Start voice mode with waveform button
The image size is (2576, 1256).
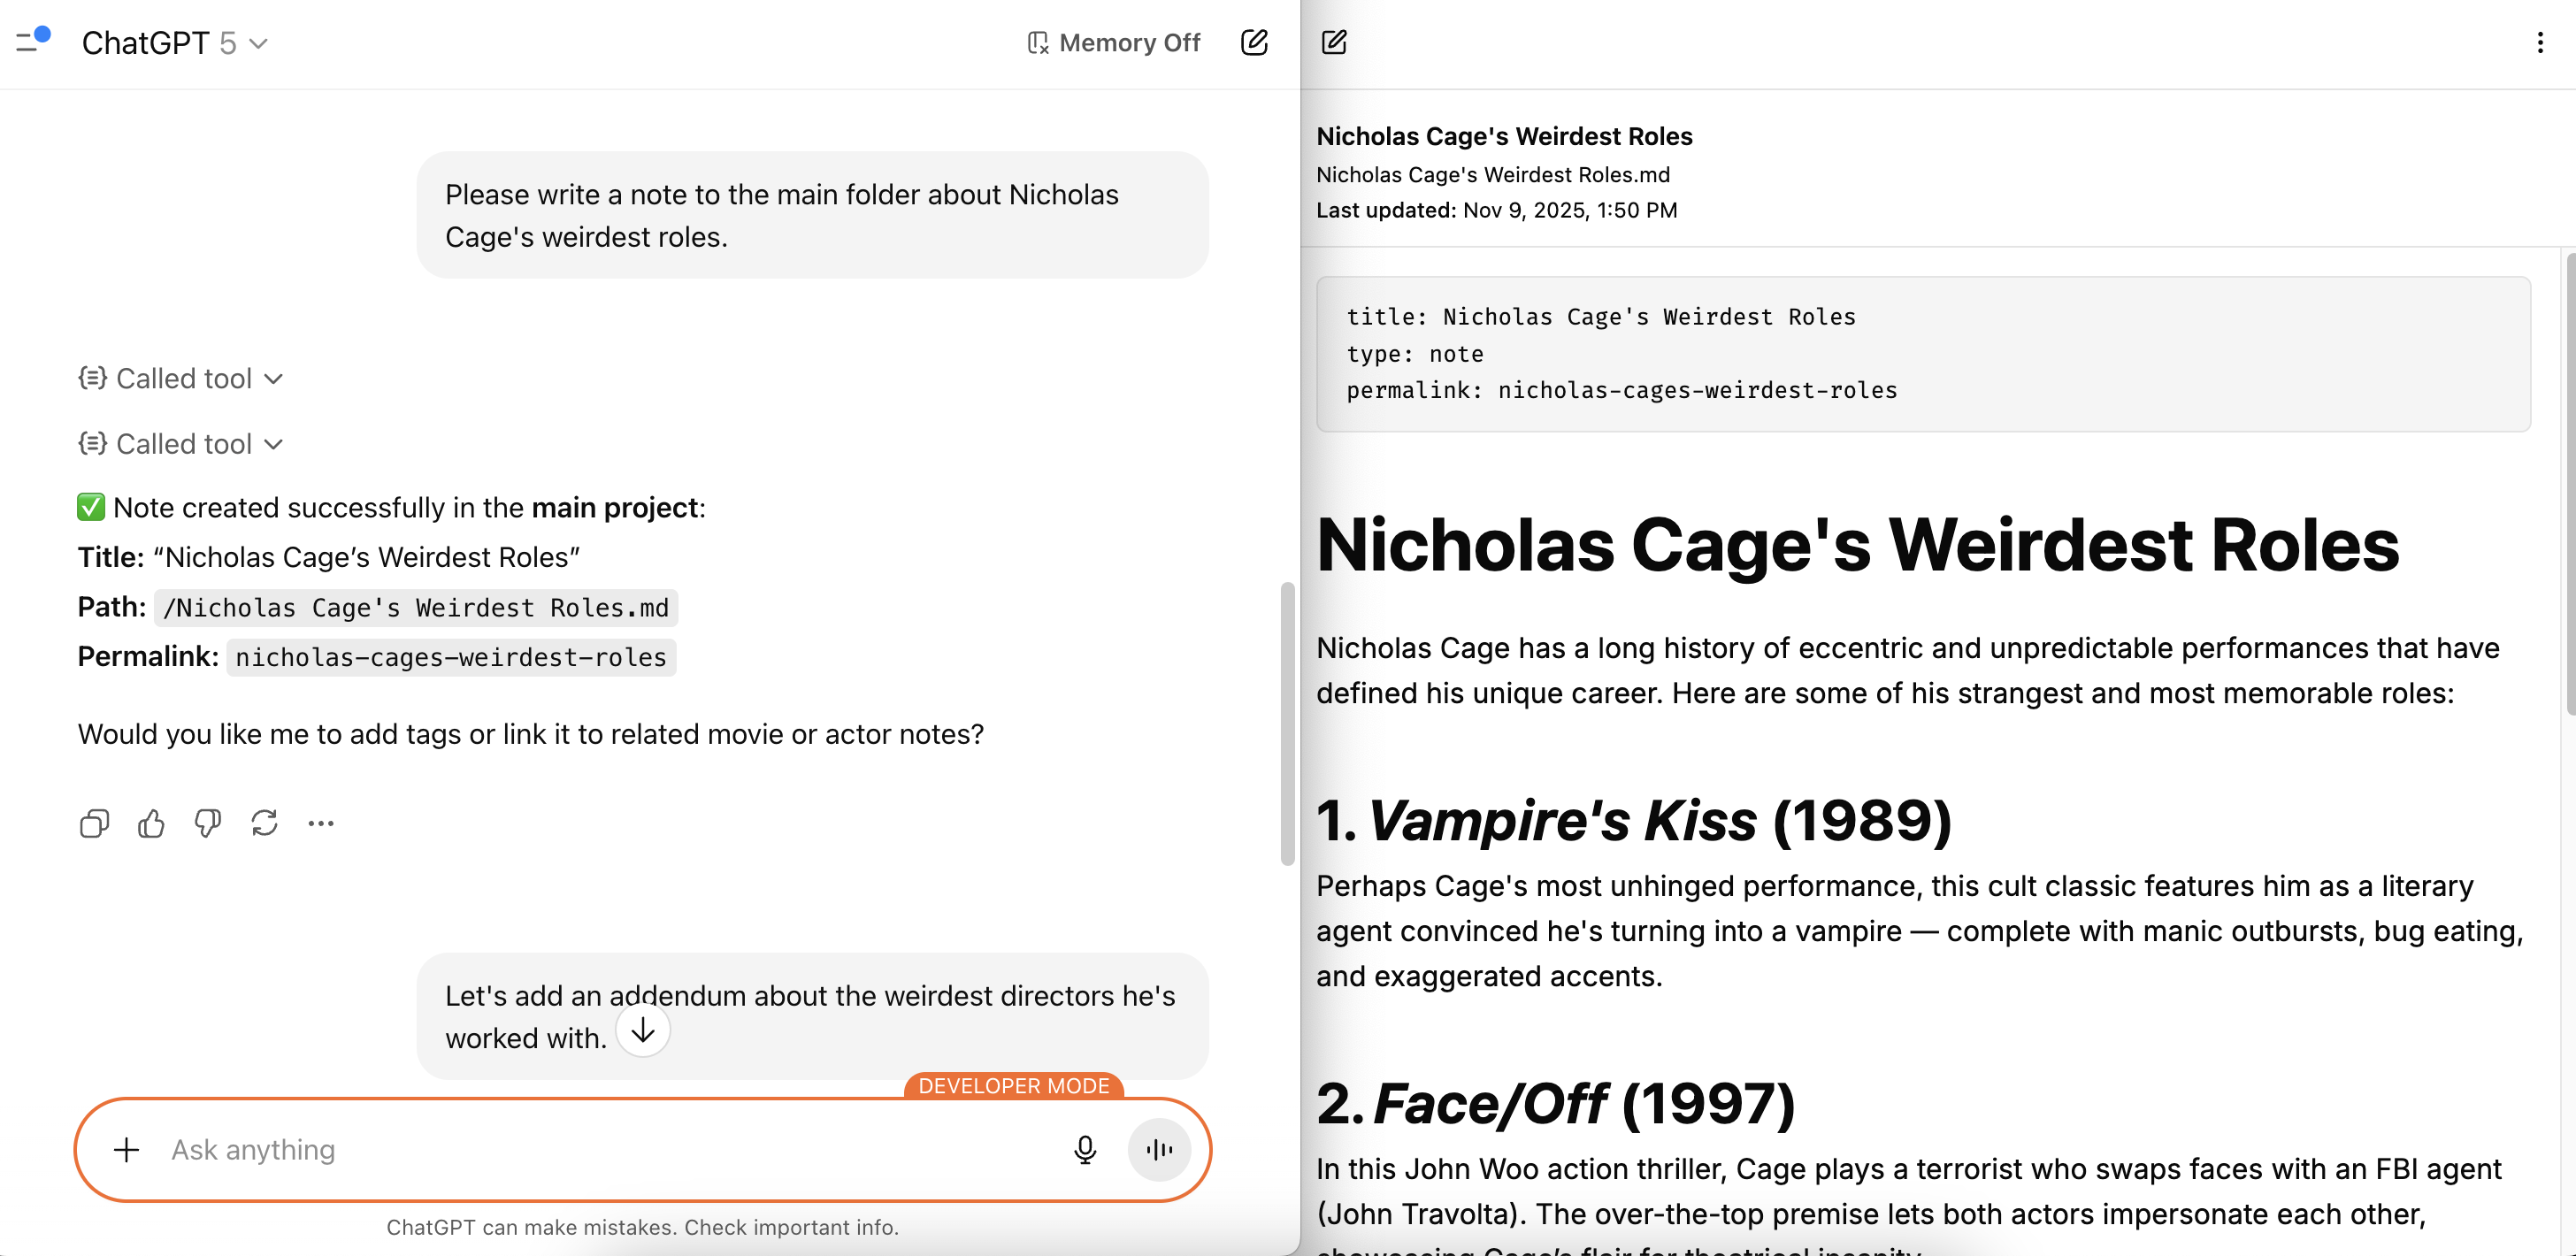click(x=1159, y=1150)
